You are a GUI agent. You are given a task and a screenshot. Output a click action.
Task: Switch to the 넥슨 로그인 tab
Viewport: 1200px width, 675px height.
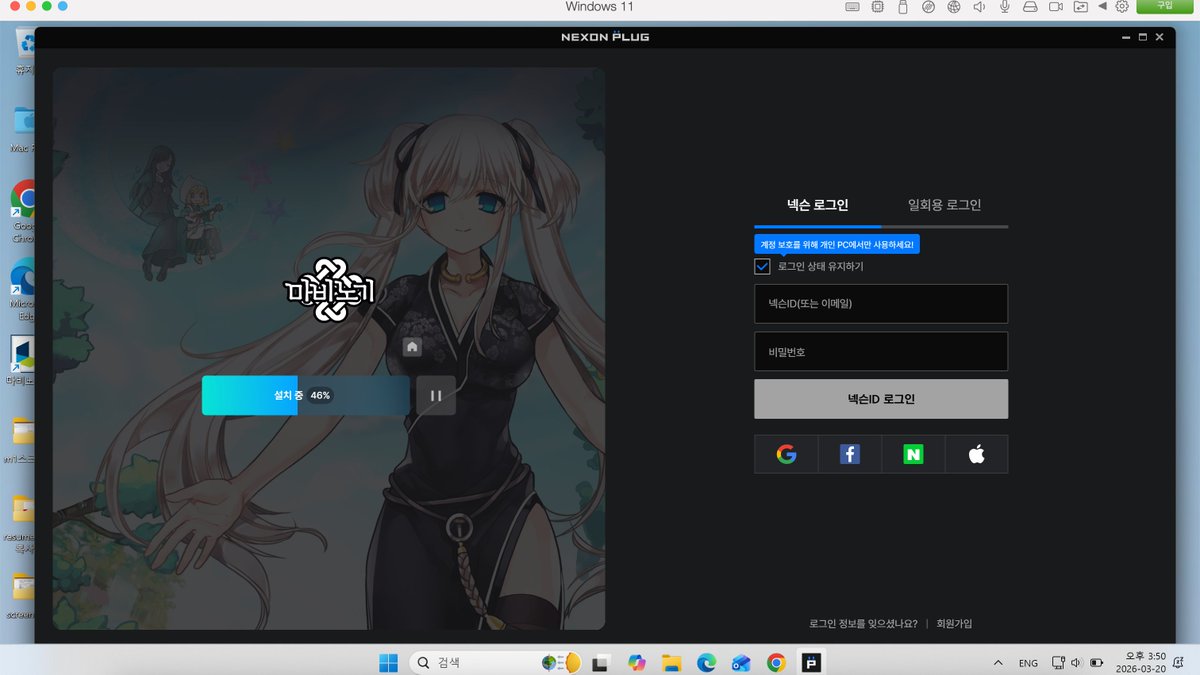click(817, 205)
